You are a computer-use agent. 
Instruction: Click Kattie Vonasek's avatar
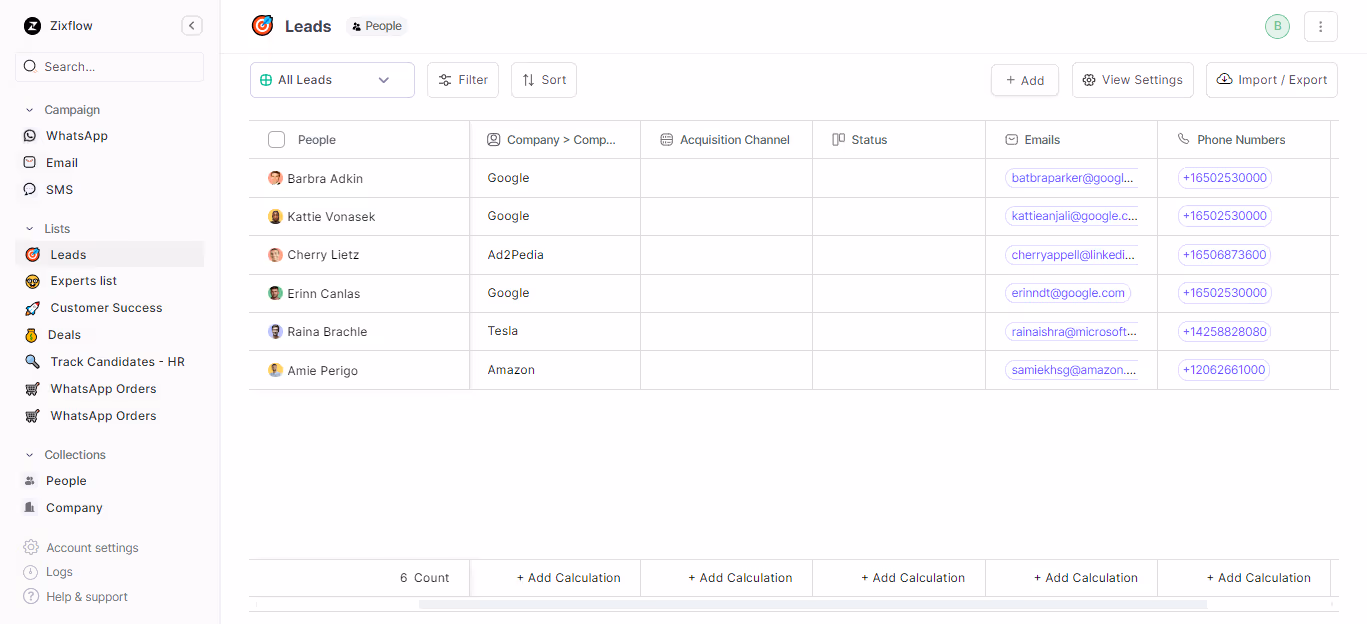pos(275,216)
